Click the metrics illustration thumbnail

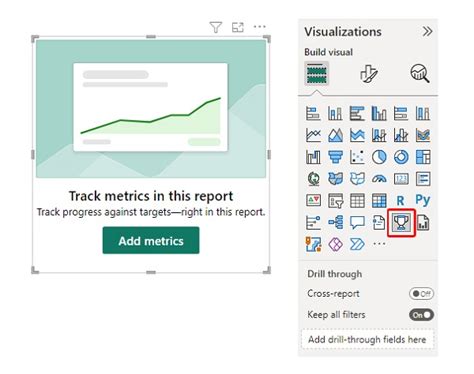(151, 109)
